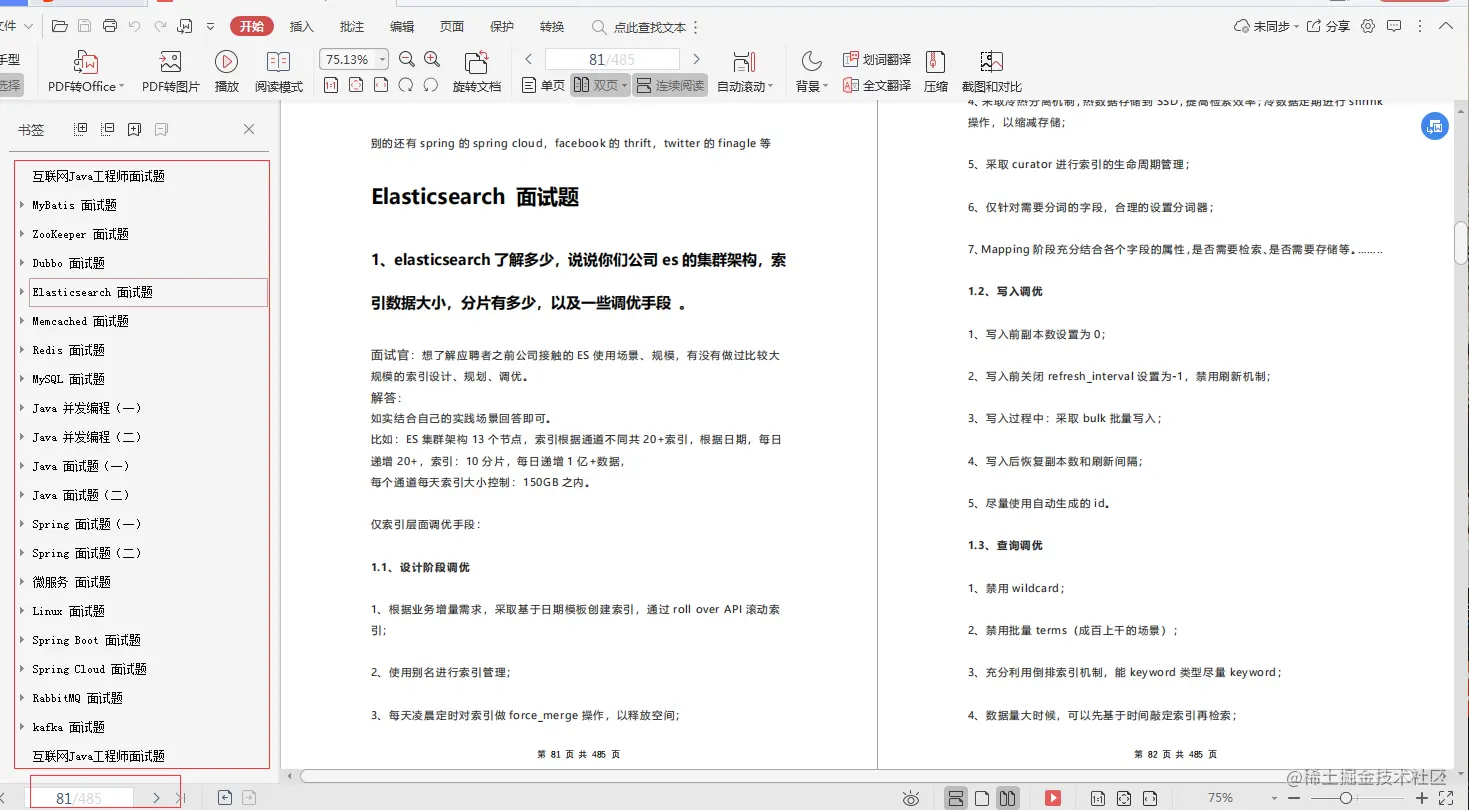This screenshot has width=1469, height=810.
Task: Click the settings gear icon in the title bar
Action: pyautogui.click(x=1368, y=26)
